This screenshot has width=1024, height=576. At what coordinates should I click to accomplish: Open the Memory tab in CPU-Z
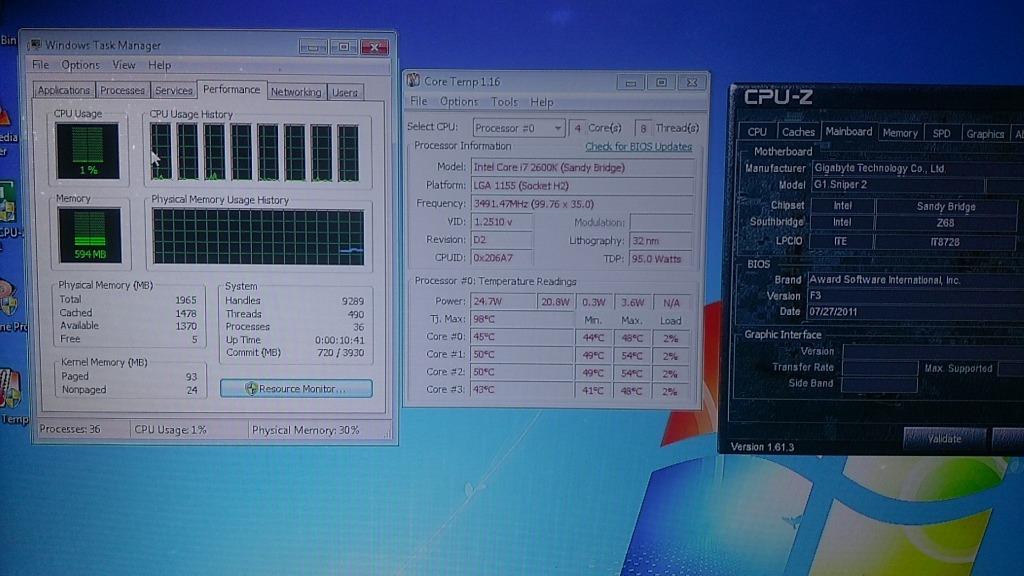tap(899, 132)
